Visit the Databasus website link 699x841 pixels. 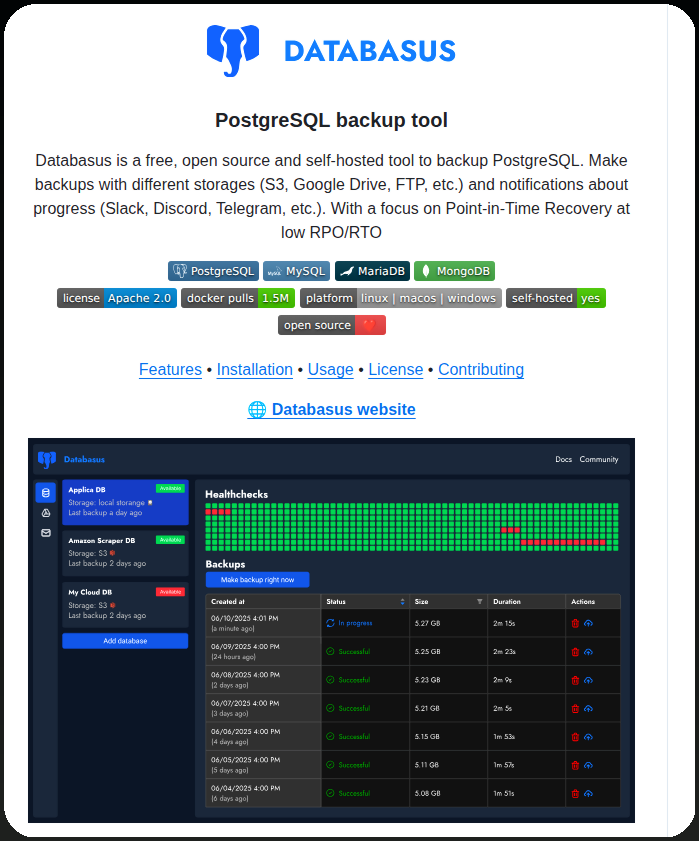click(x=332, y=409)
